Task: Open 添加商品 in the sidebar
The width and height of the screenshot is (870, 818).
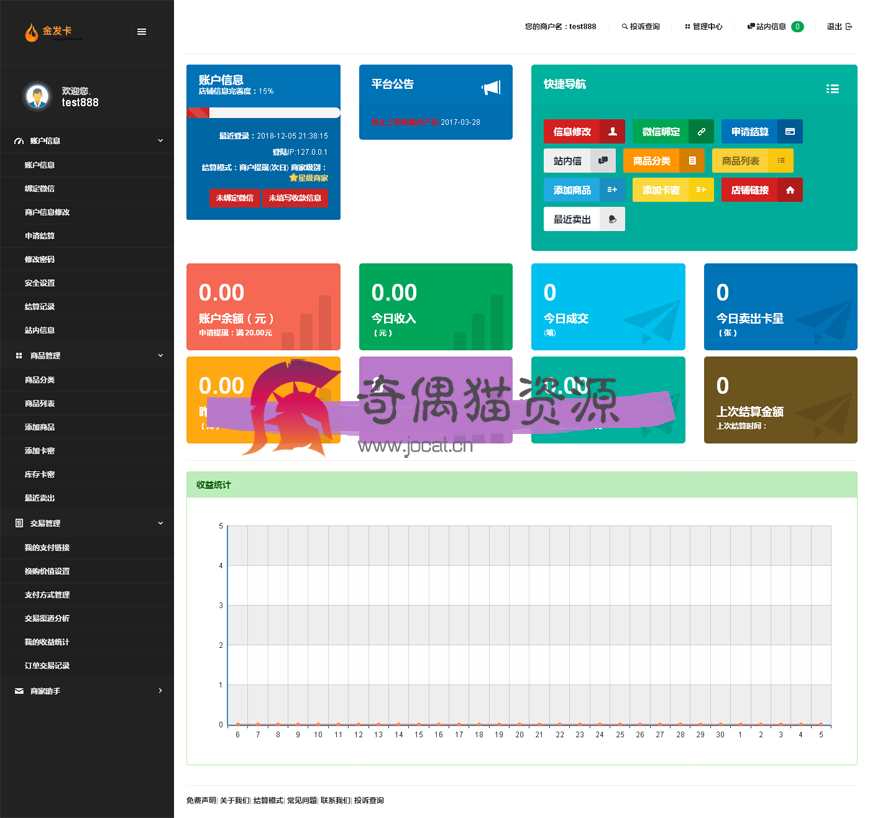Action: tap(39, 427)
